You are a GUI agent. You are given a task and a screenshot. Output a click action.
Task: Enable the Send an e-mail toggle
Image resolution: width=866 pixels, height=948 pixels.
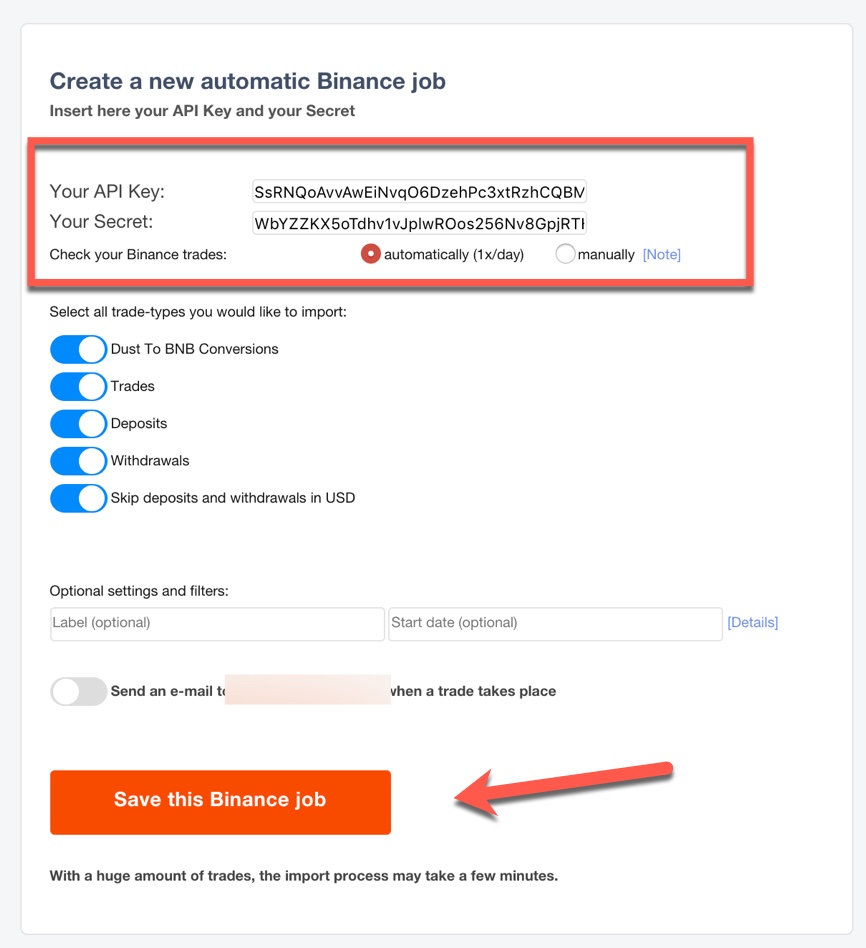[x=79, y=692]
